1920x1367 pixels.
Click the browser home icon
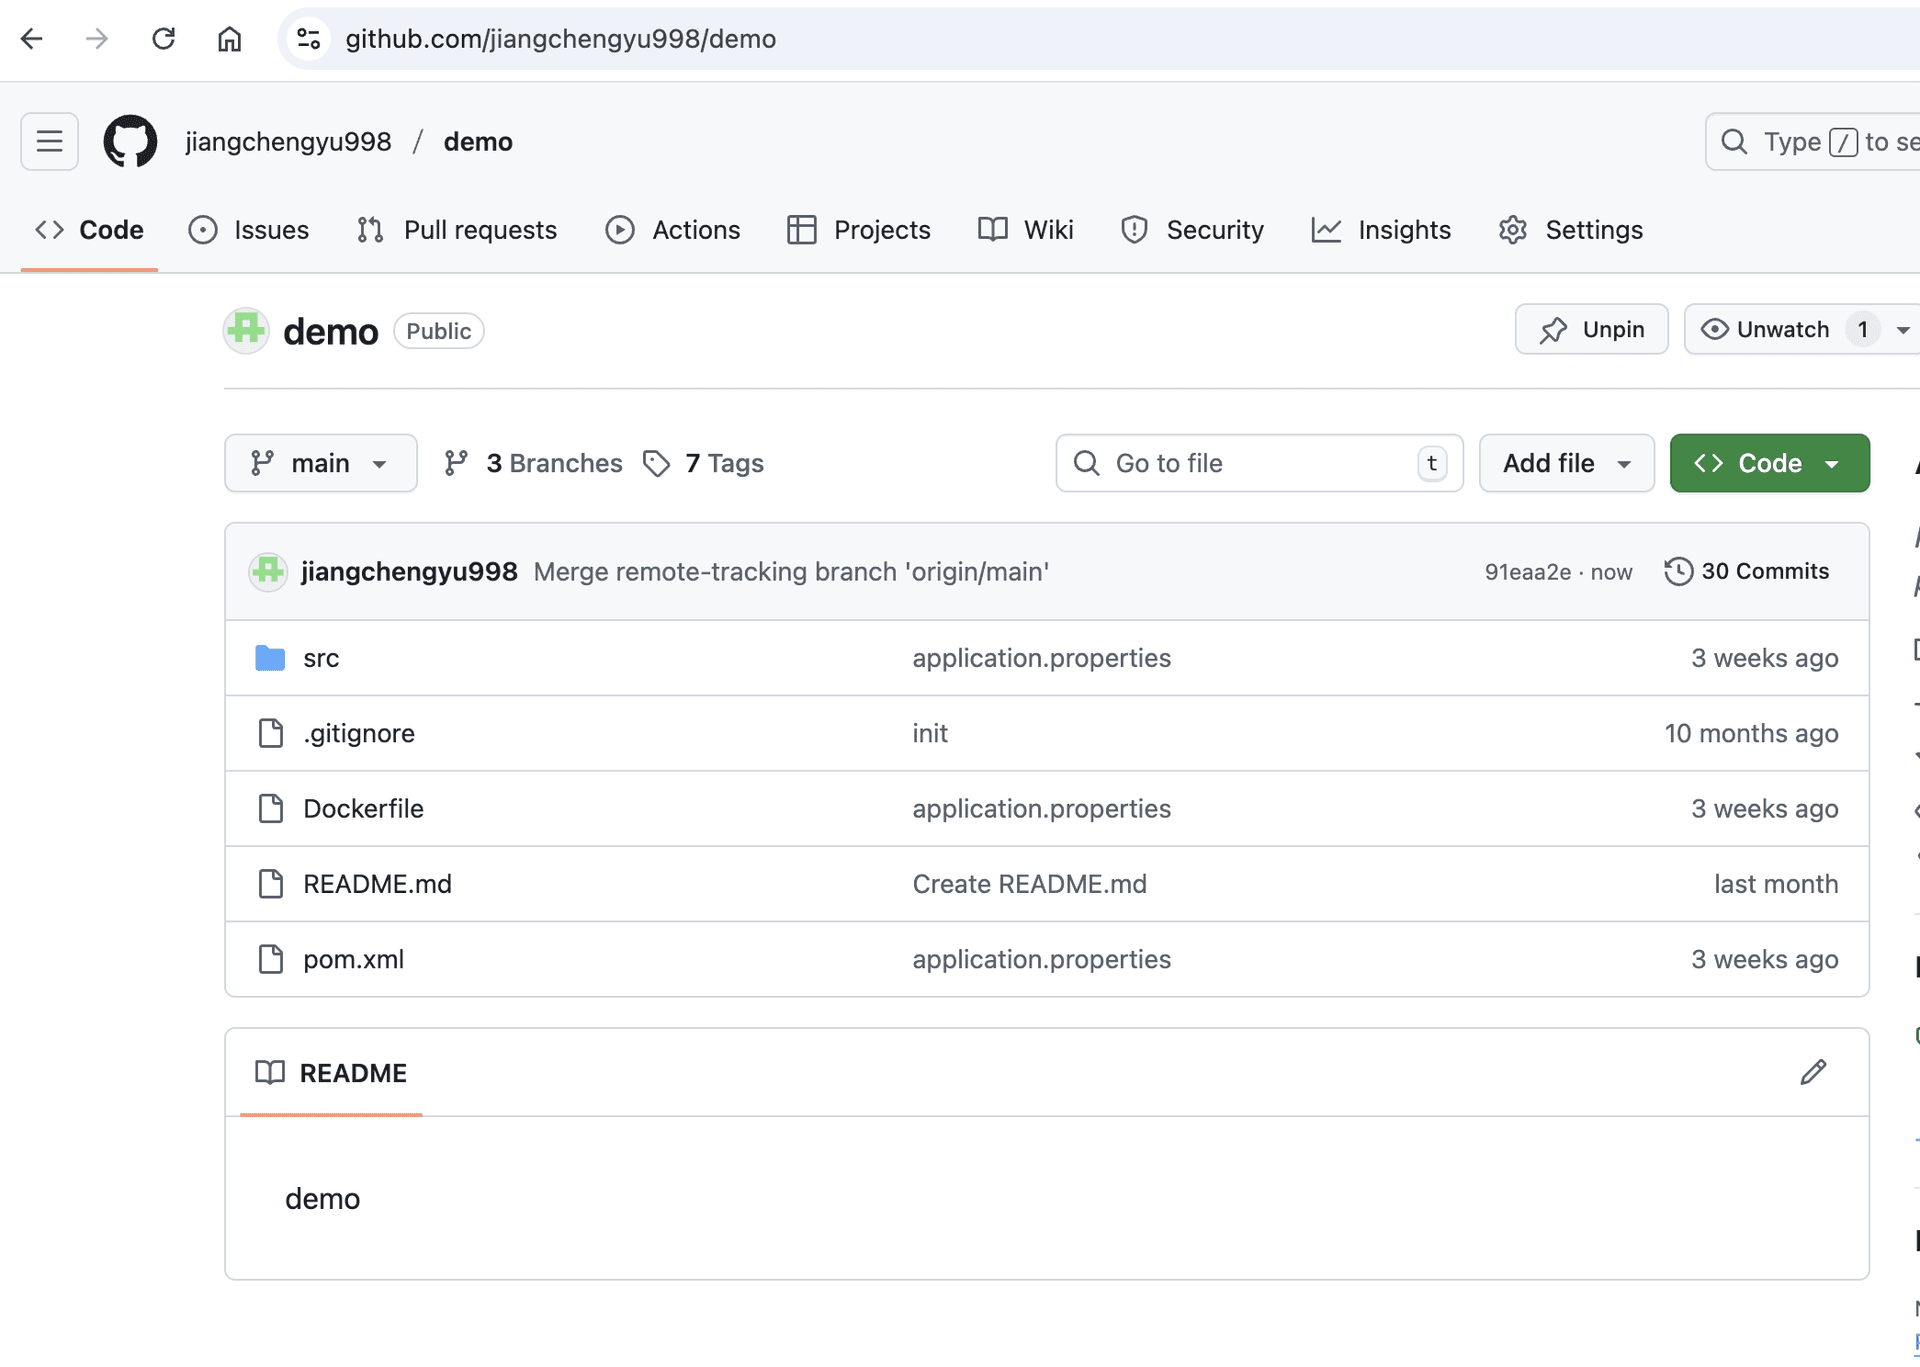pos(229,39)
